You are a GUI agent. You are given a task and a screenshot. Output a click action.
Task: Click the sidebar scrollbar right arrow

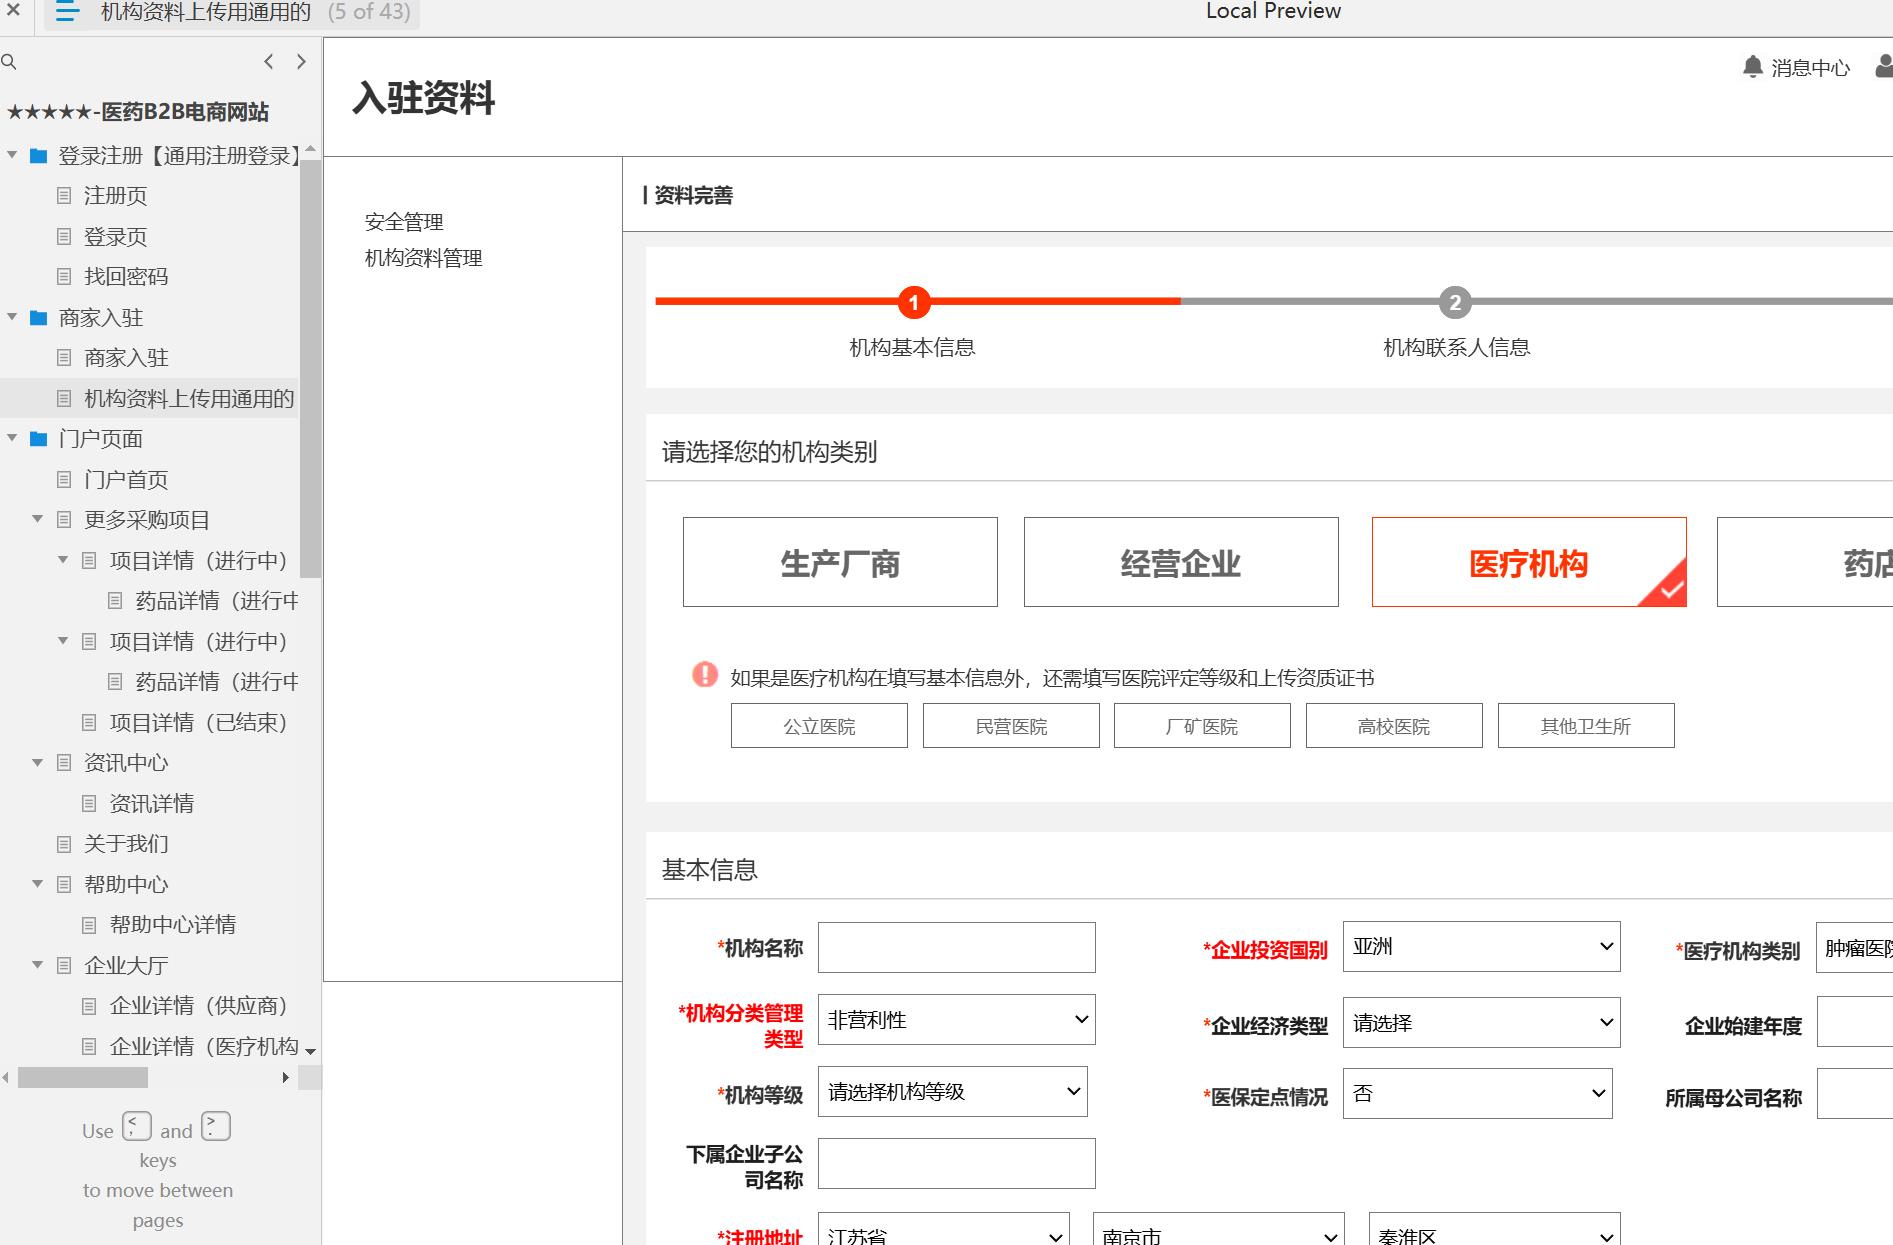pyautogui.click(x=285, y=1077)
